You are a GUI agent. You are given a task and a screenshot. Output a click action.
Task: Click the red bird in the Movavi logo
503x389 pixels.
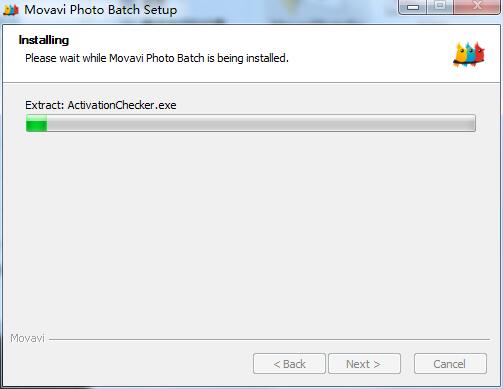480,53
